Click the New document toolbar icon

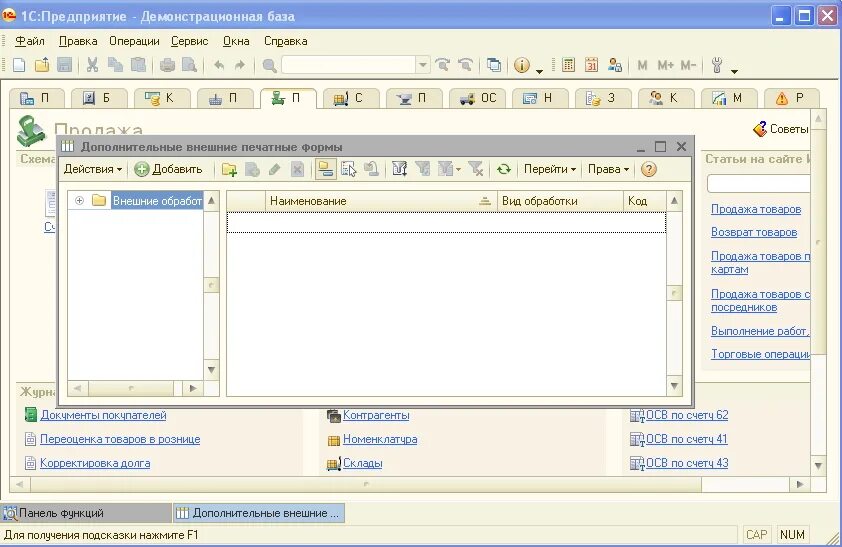click(19, 65)
